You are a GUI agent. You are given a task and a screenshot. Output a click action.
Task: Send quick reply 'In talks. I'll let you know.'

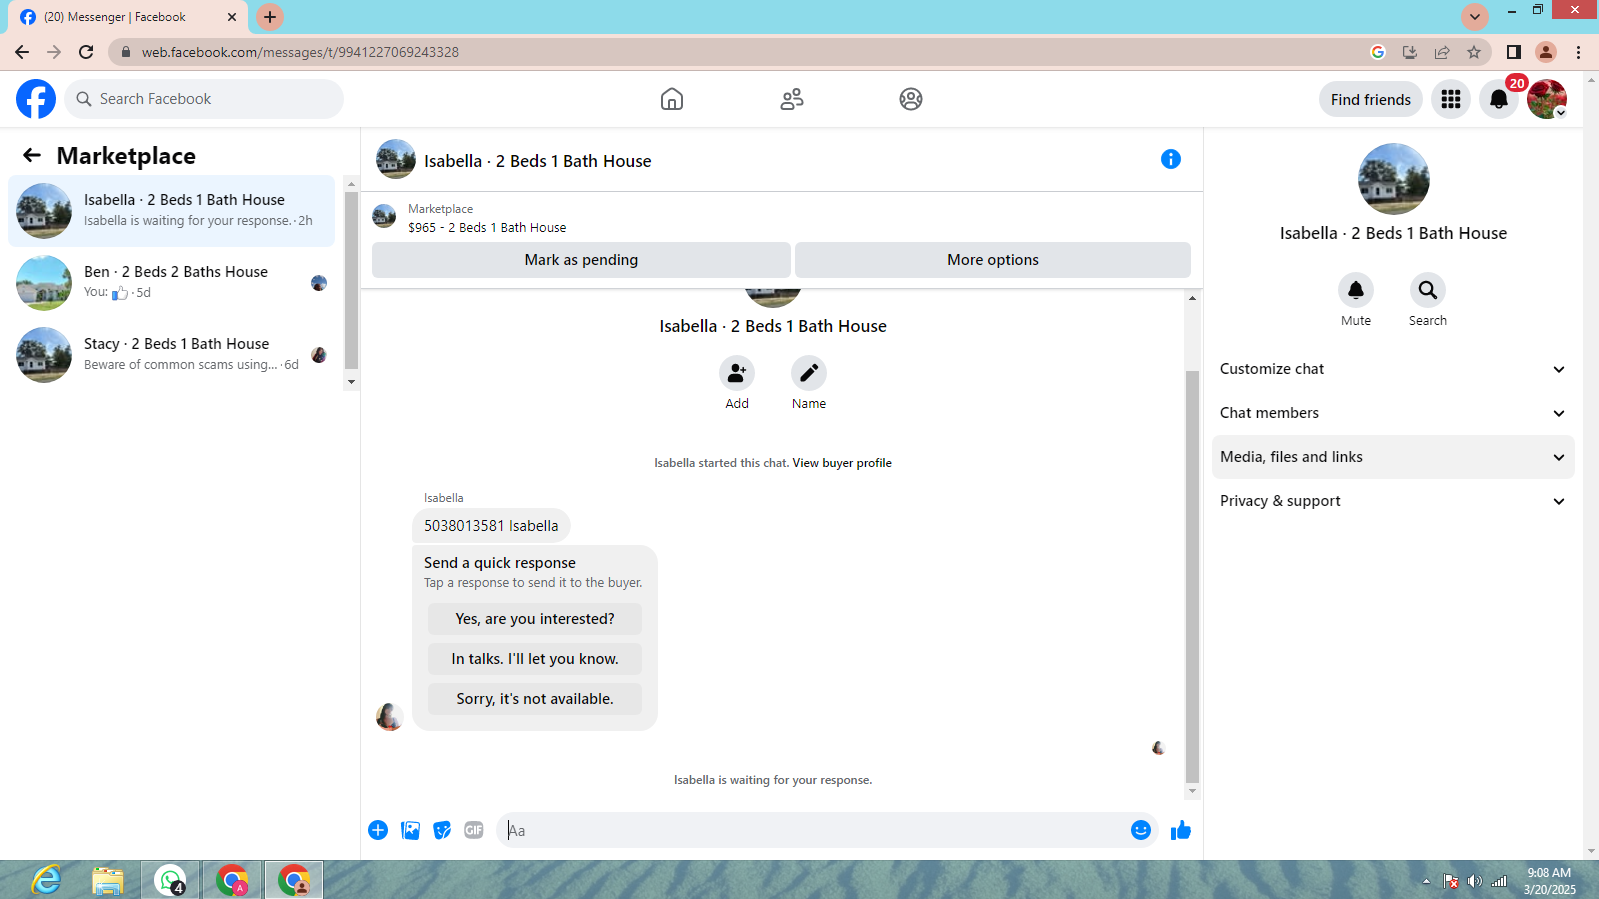(535, 659)
